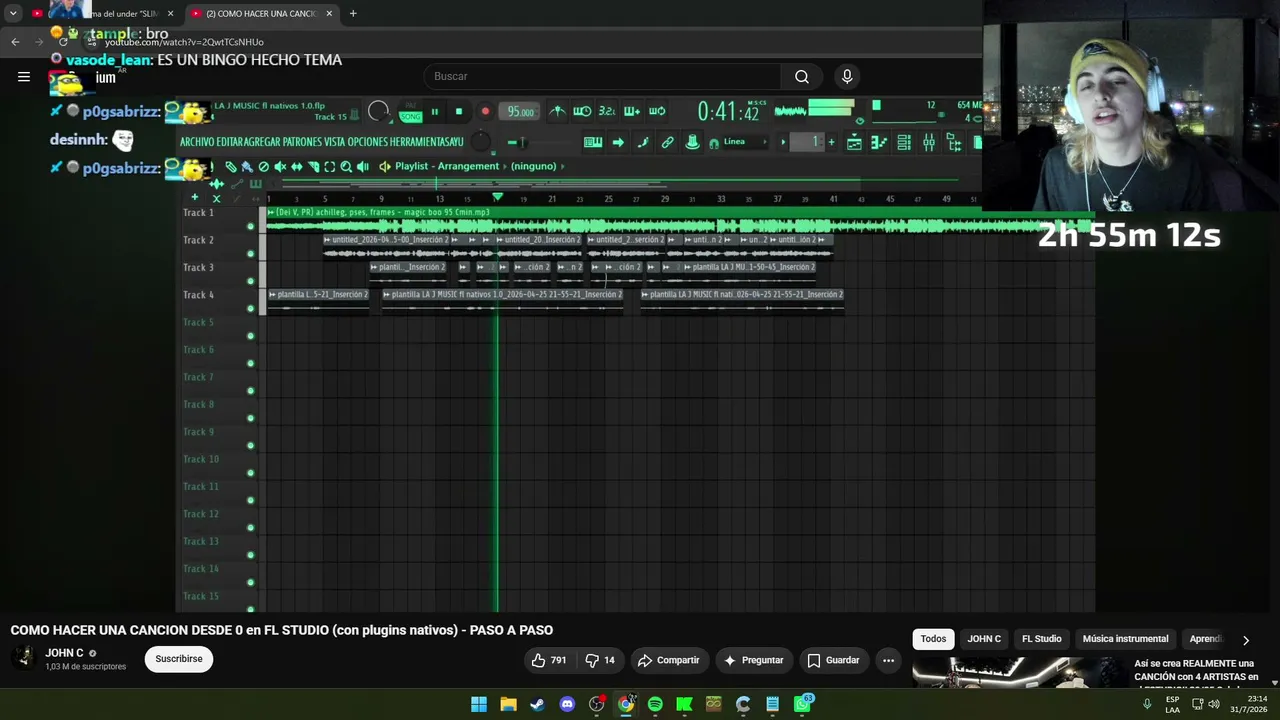
Task: Click the red record button in FL Studio
Action: (485, 112)
